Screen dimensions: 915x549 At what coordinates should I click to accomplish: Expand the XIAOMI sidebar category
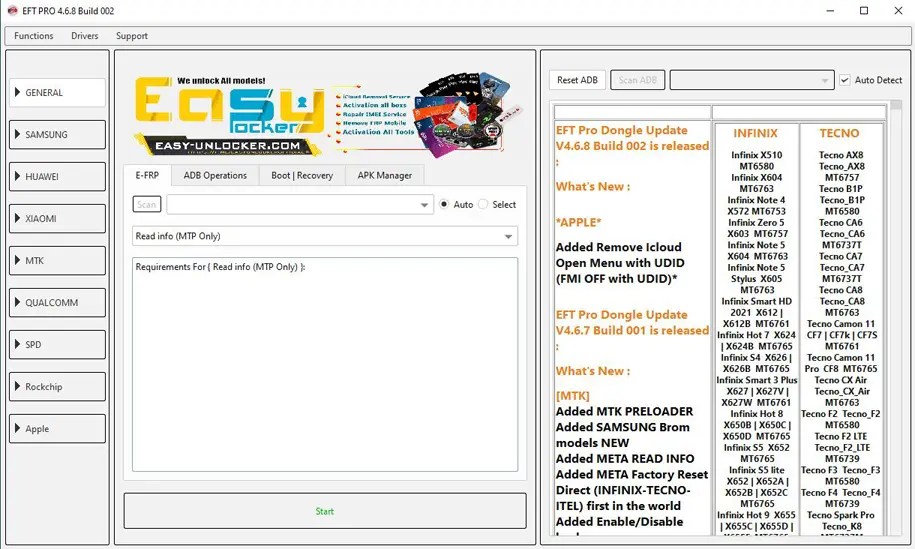pyautogui.click(x=57, y=218)
